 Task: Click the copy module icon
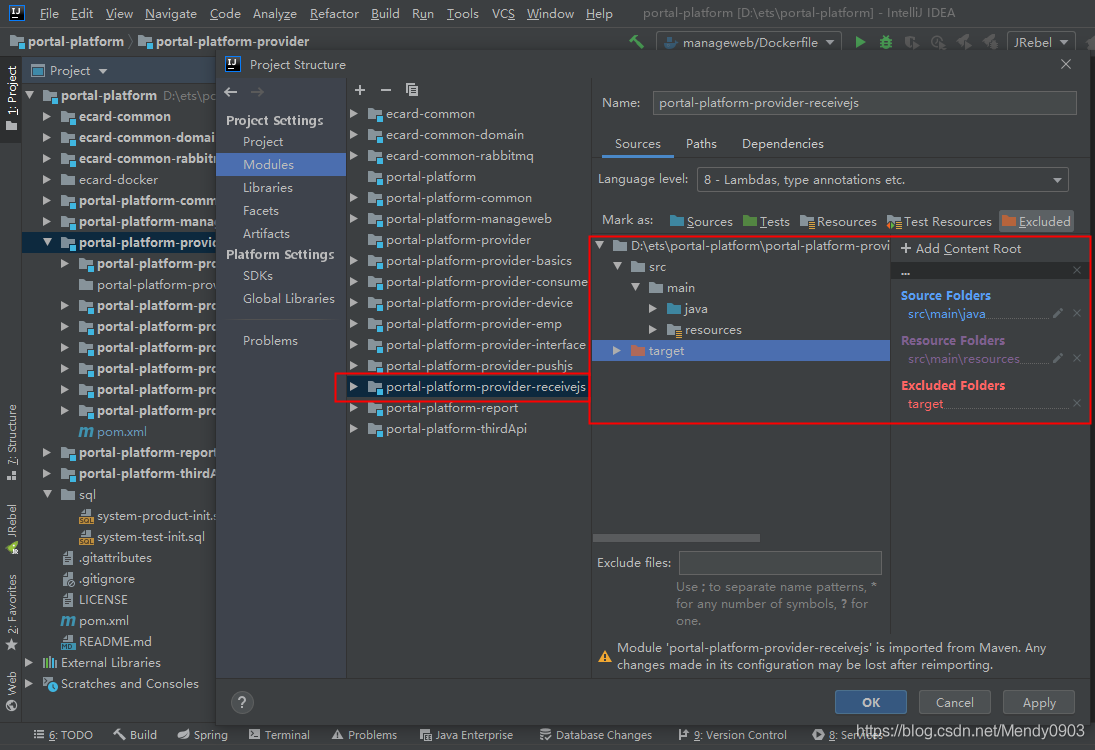[412, 90]
